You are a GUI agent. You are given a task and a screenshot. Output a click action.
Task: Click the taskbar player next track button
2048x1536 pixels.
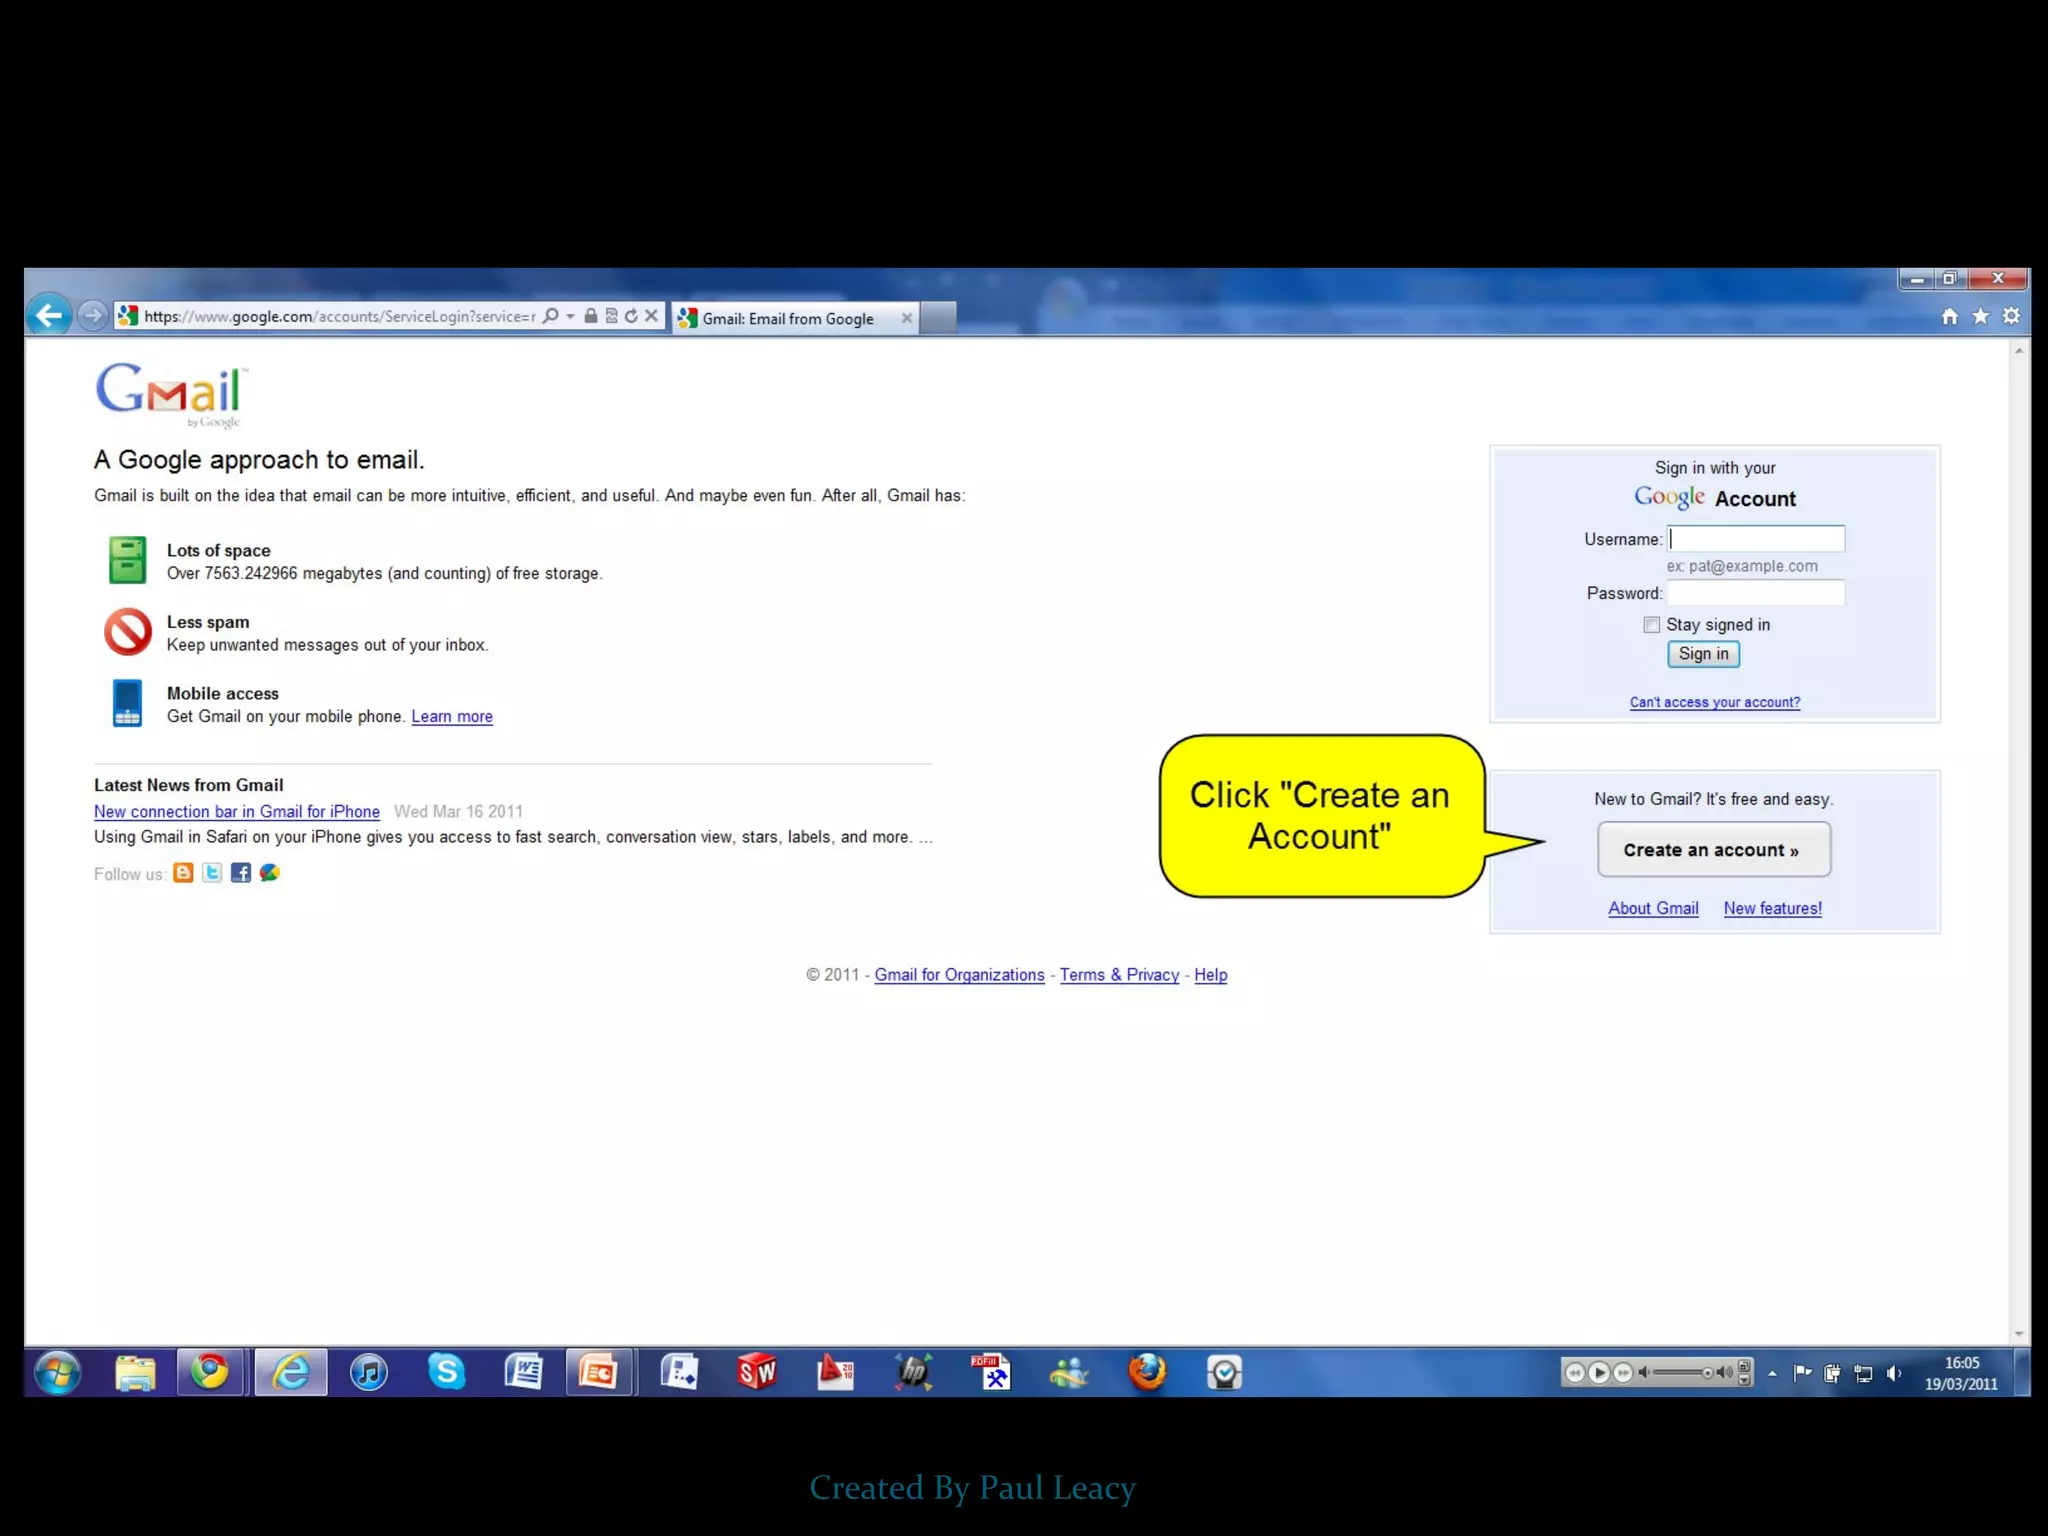[1623, 1373]
